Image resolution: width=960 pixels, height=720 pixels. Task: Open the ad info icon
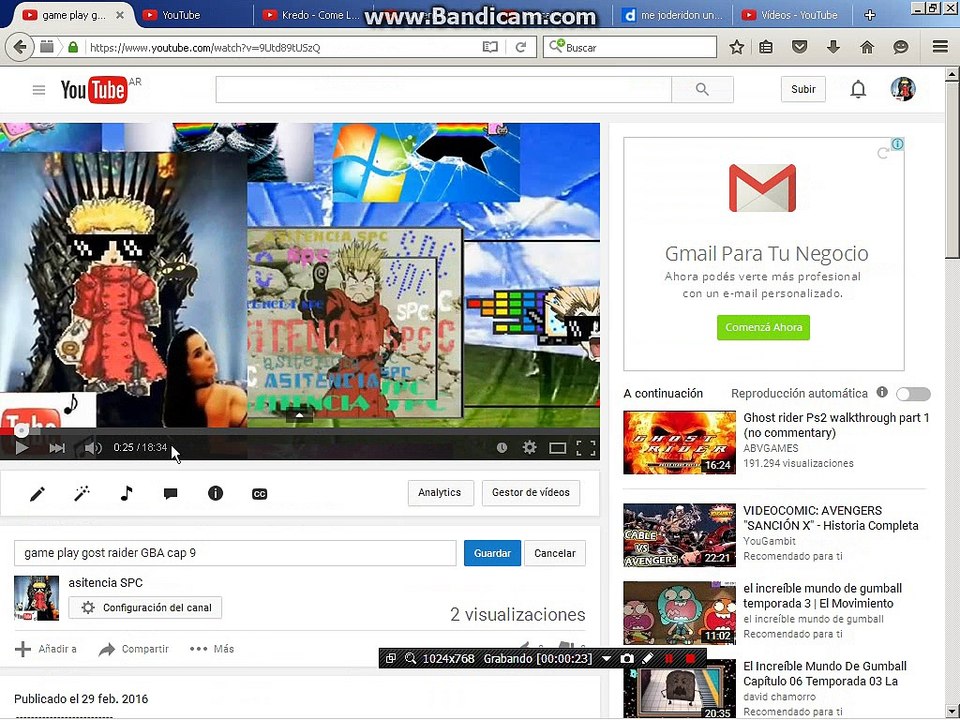point(898,144)
